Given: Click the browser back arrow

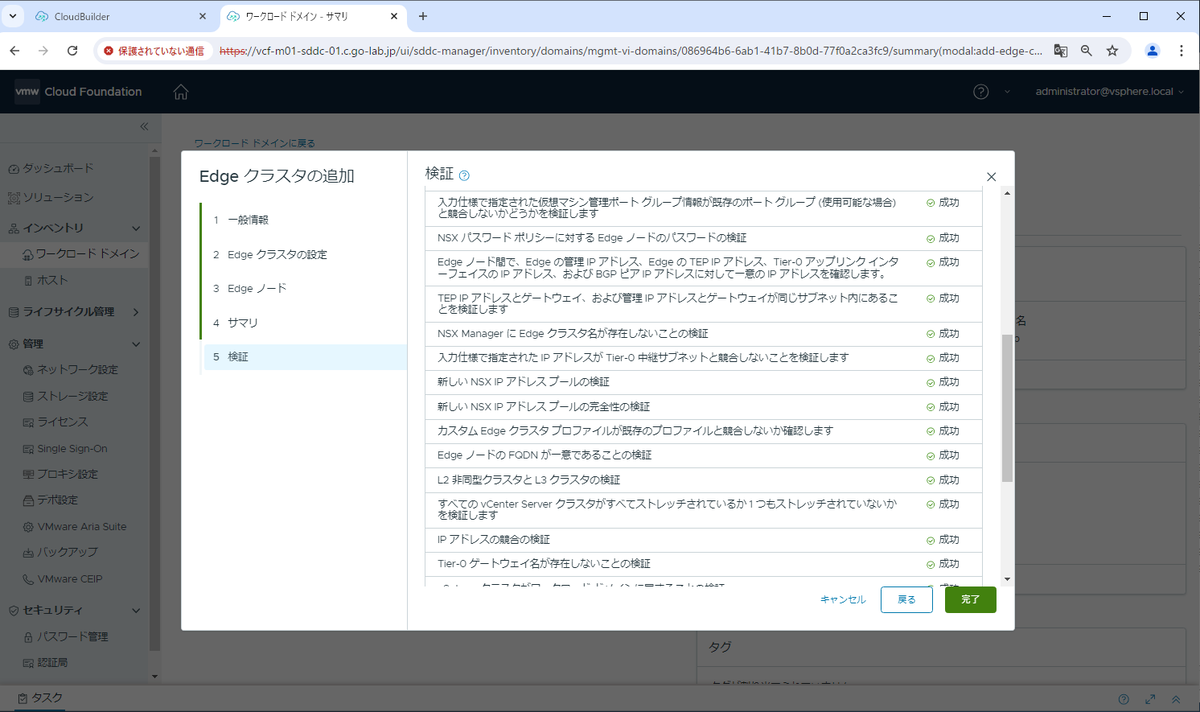Looking at the screenshot, I should click(16, 50).
